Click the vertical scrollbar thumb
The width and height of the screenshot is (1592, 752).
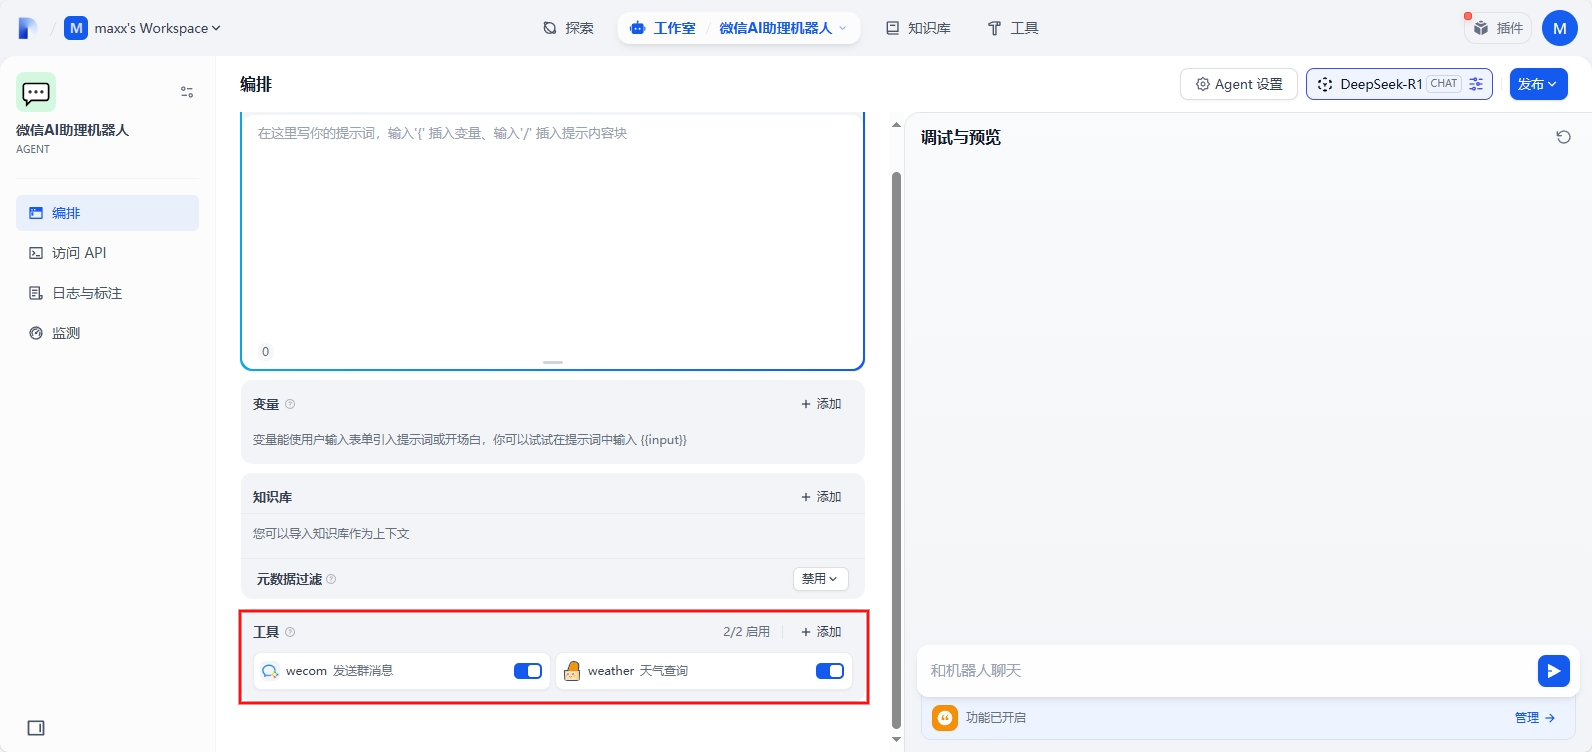pos(896,451)
